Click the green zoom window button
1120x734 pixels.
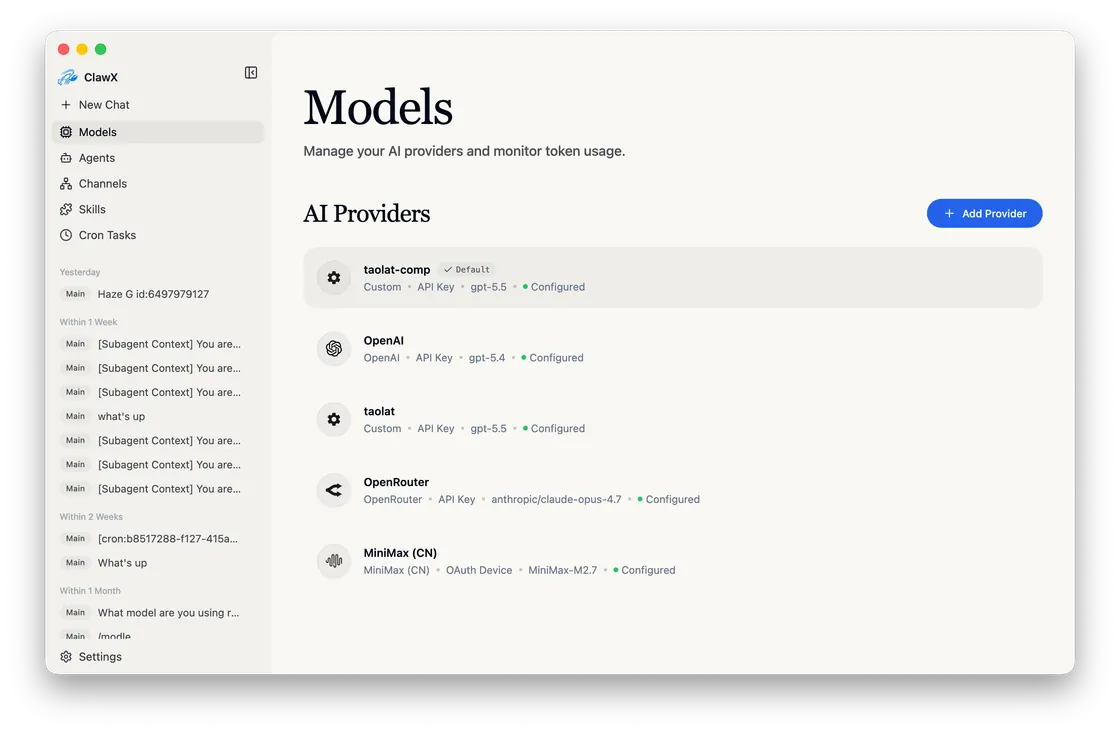(x=101, y=49)
